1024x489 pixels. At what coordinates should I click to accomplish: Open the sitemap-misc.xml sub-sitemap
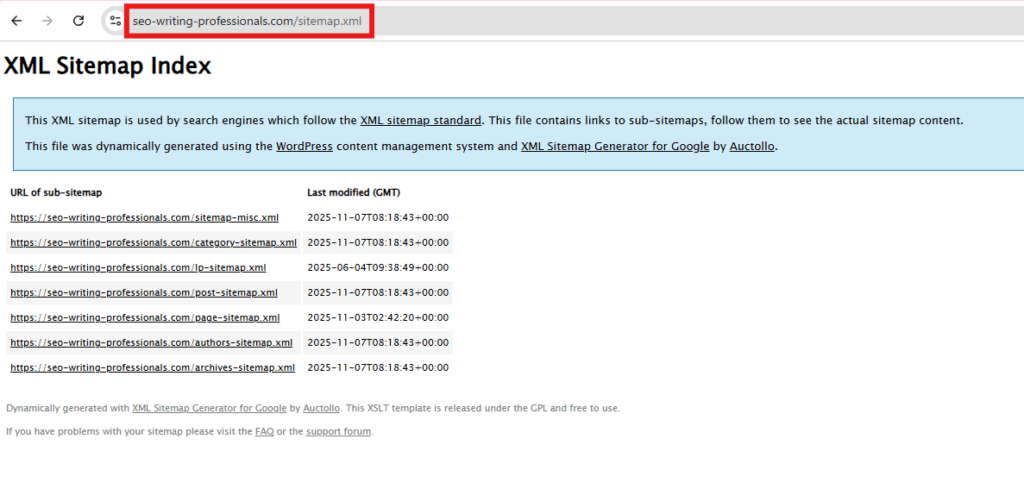coord(144,217)
